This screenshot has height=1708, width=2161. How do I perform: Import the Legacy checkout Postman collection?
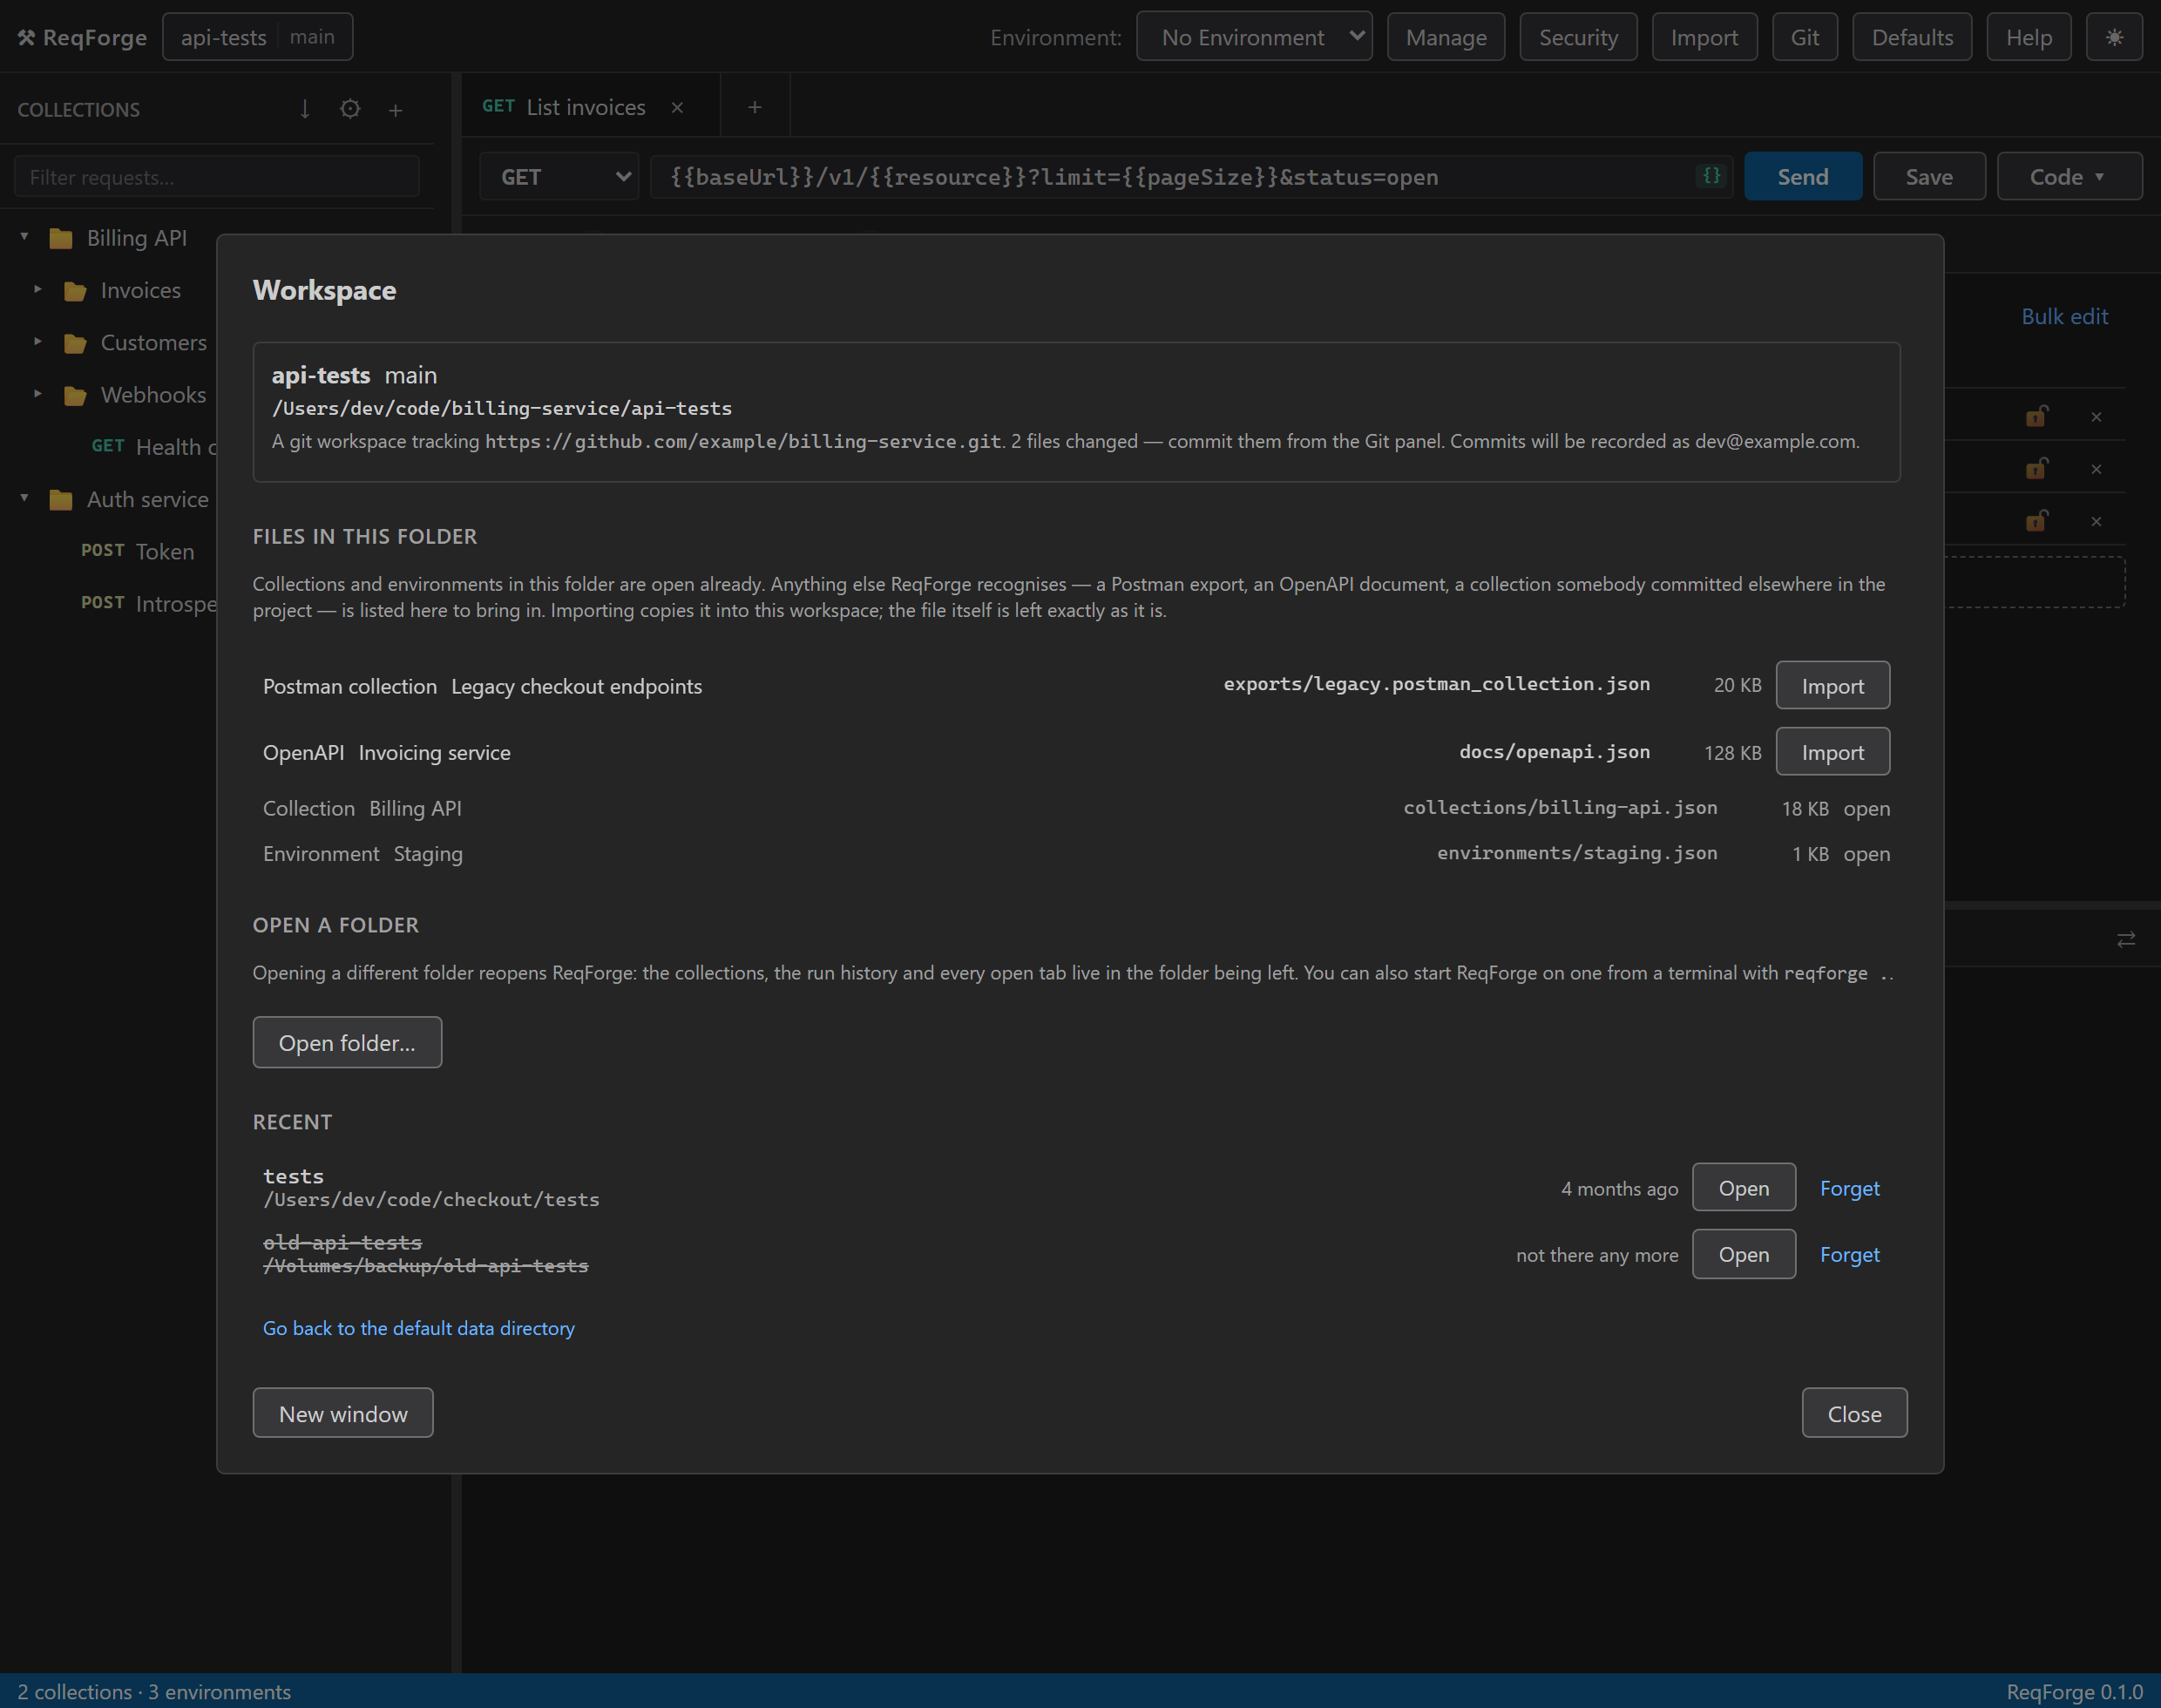tap(1832, 685)
